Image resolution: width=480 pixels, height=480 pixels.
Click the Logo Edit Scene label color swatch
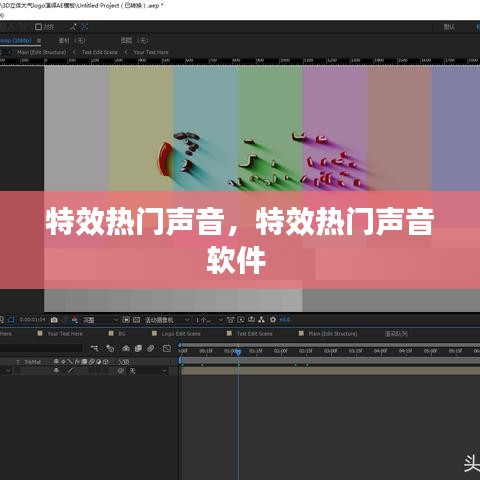(154, 333)
